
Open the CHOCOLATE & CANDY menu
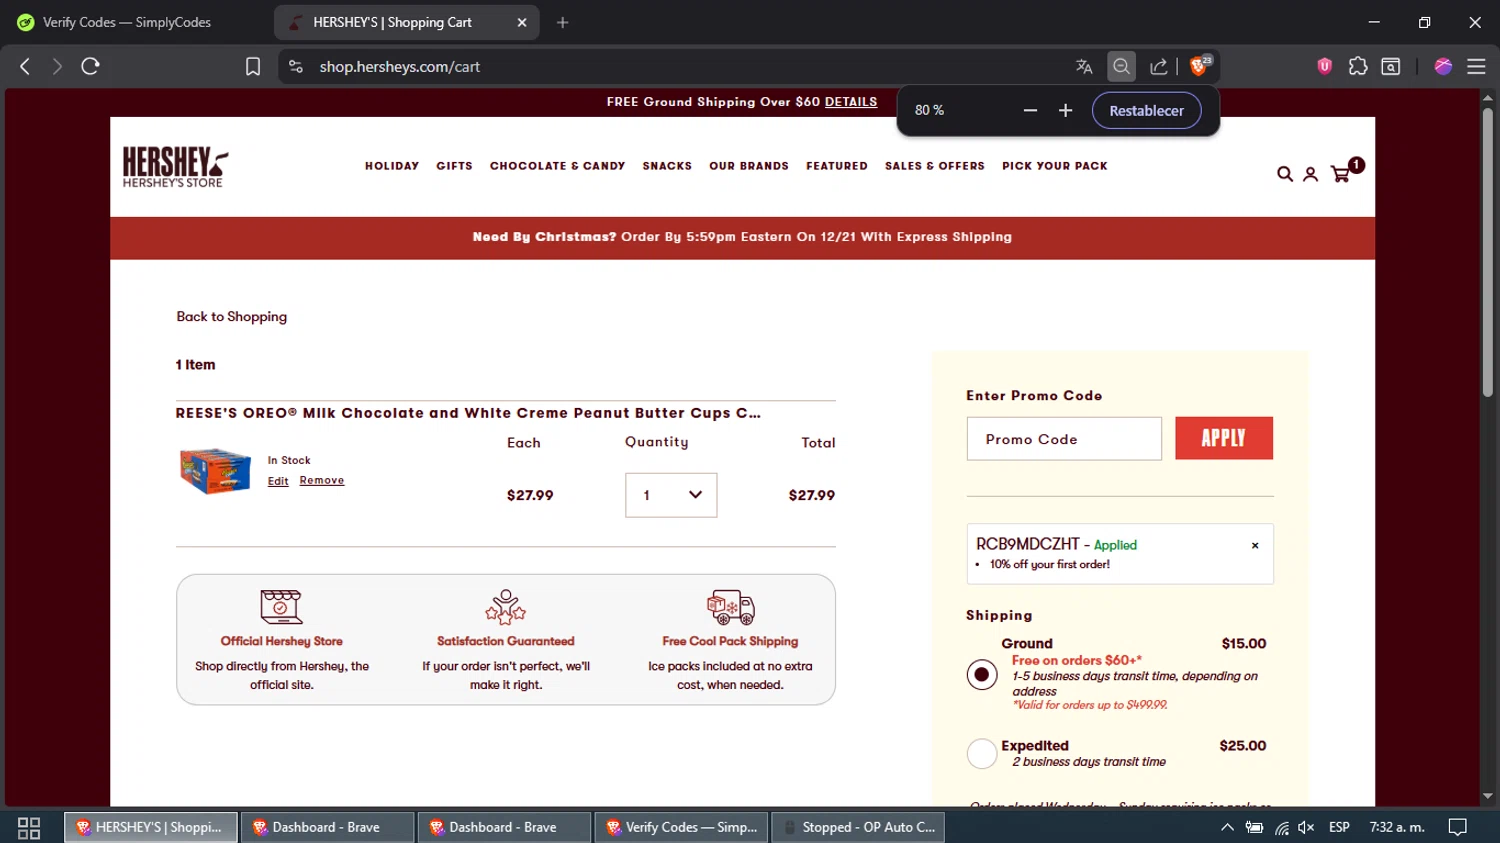click(x=557, y=166)
